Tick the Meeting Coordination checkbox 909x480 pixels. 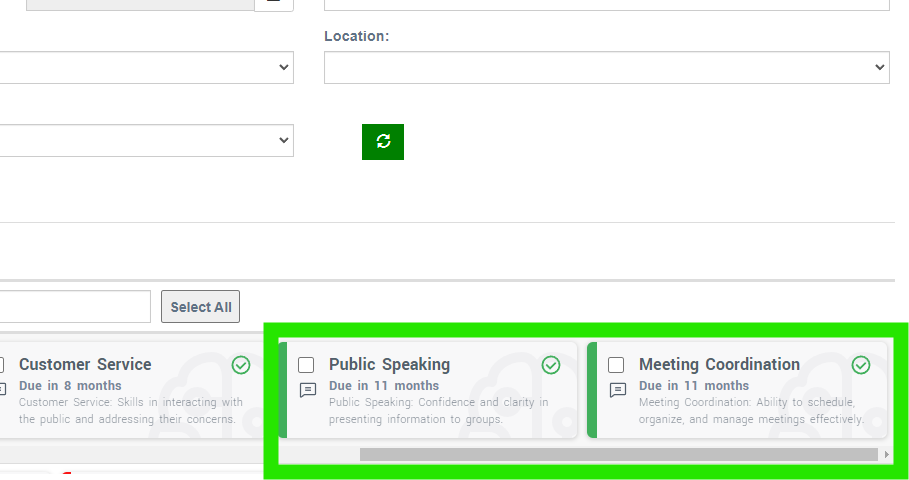pyautogui.click(x=616, y=365)
